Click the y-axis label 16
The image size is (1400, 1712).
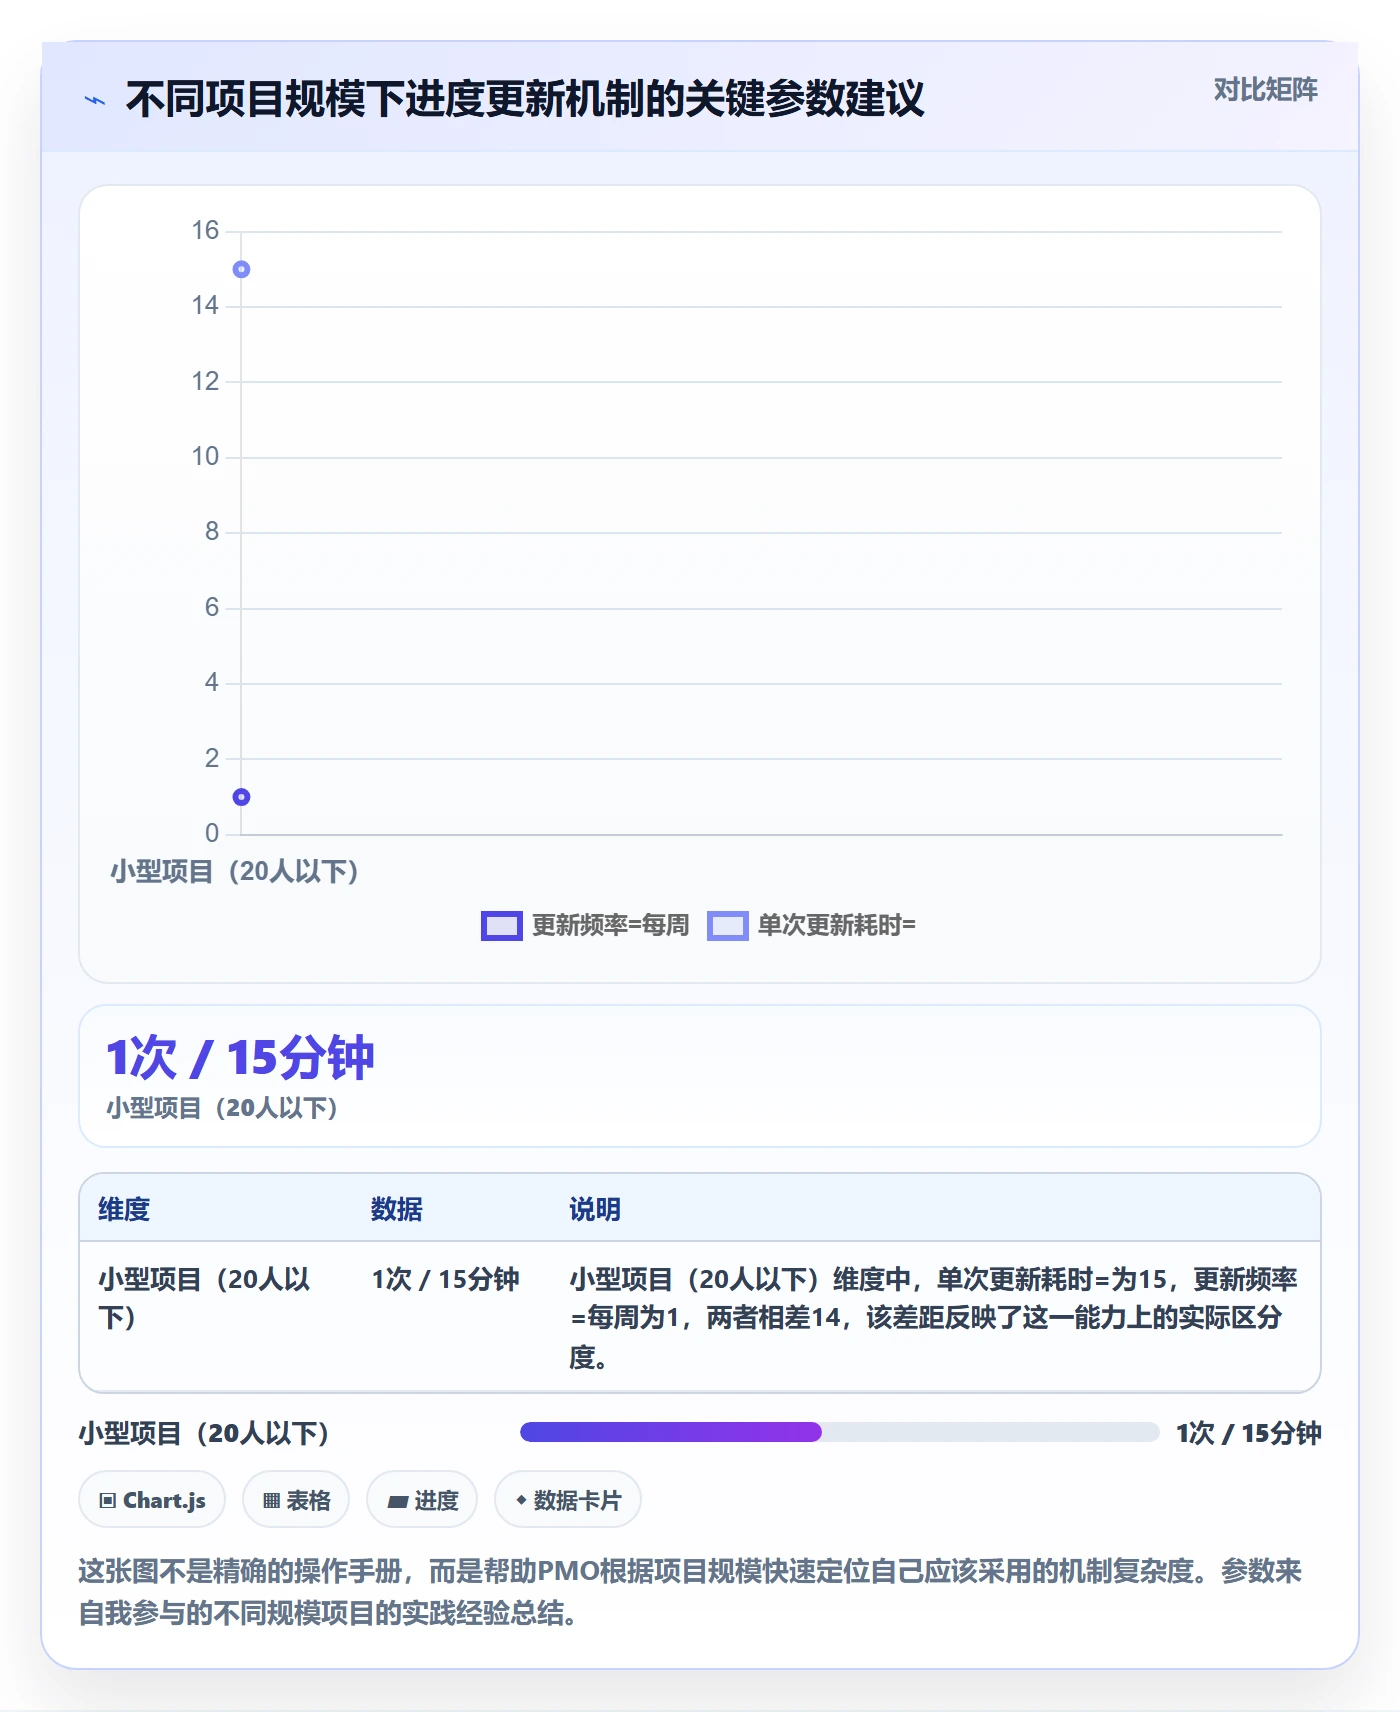[x=205, y=231]
